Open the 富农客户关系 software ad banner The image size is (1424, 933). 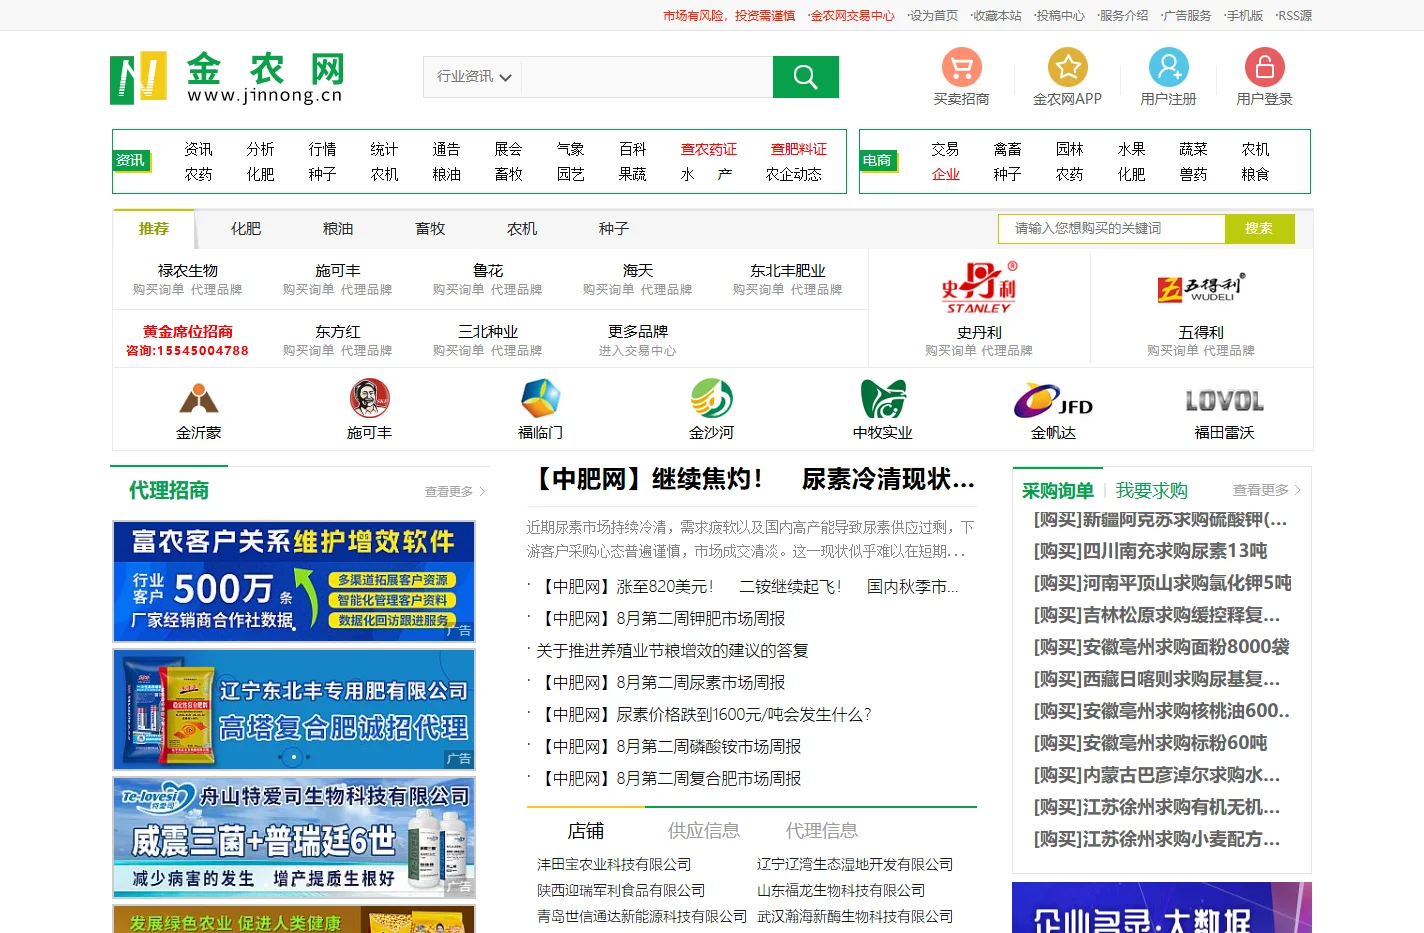[x=294, y=581]
